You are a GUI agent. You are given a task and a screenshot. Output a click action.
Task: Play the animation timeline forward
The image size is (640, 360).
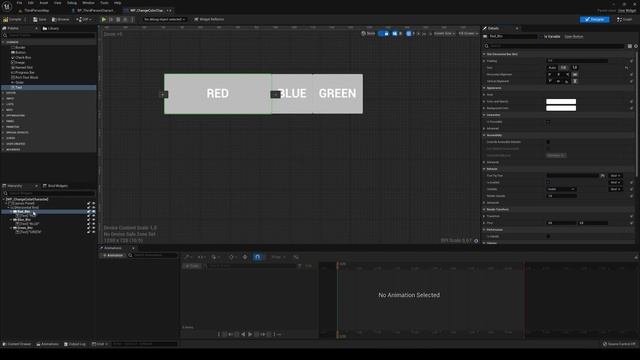[250, 334]
